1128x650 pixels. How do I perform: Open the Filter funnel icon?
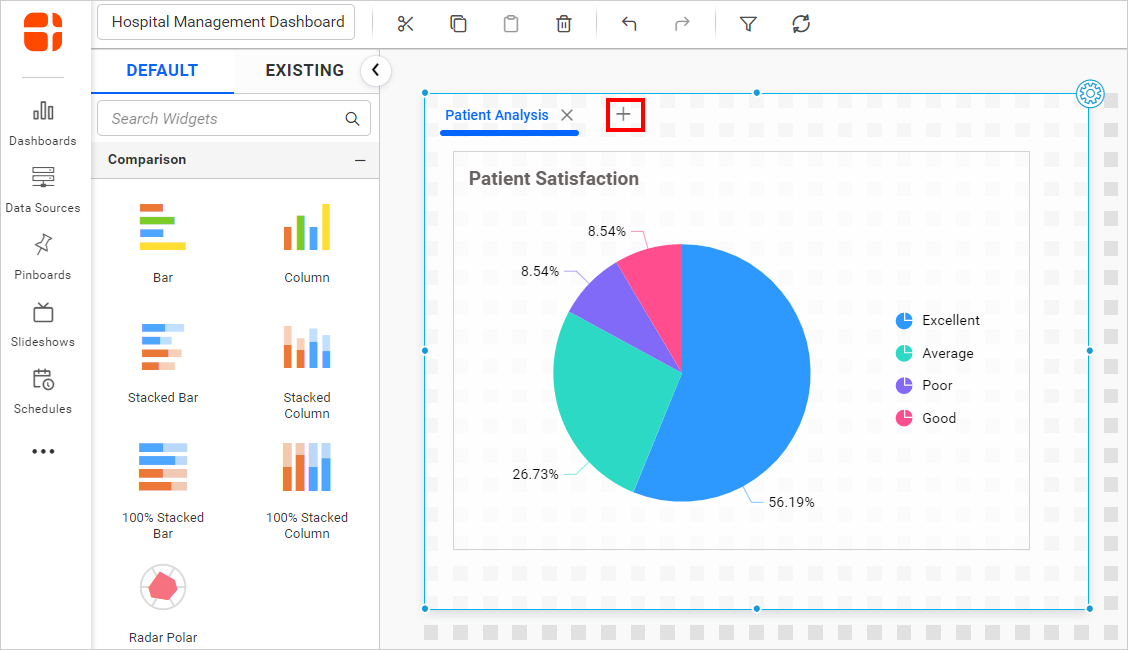pos(748,24)
